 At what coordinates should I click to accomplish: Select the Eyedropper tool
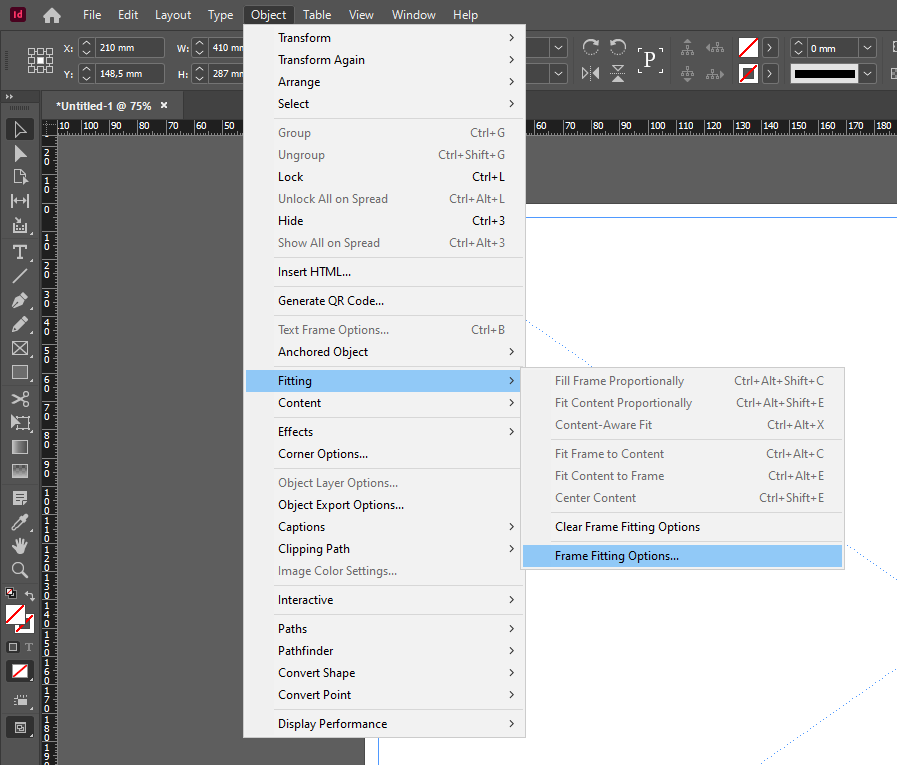click(20, 522)
